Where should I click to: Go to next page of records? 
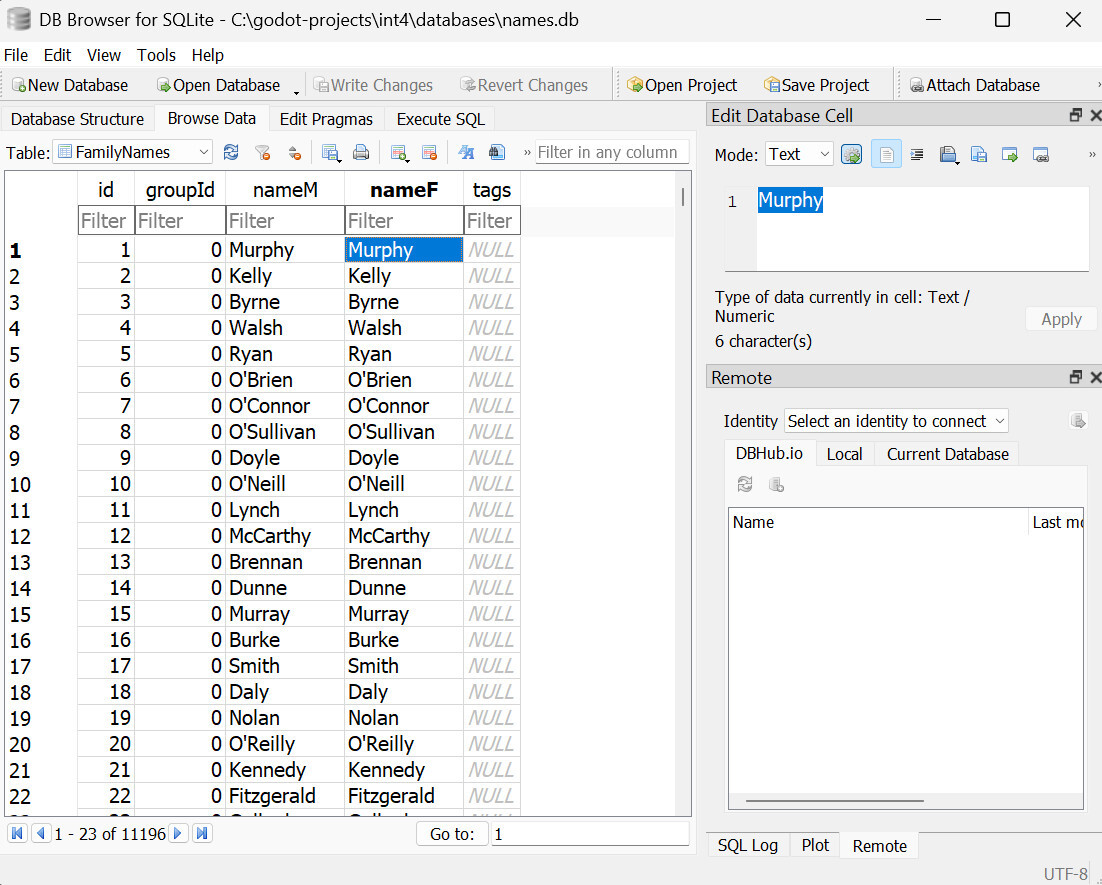pyautogui.click(x=178, y=833)
